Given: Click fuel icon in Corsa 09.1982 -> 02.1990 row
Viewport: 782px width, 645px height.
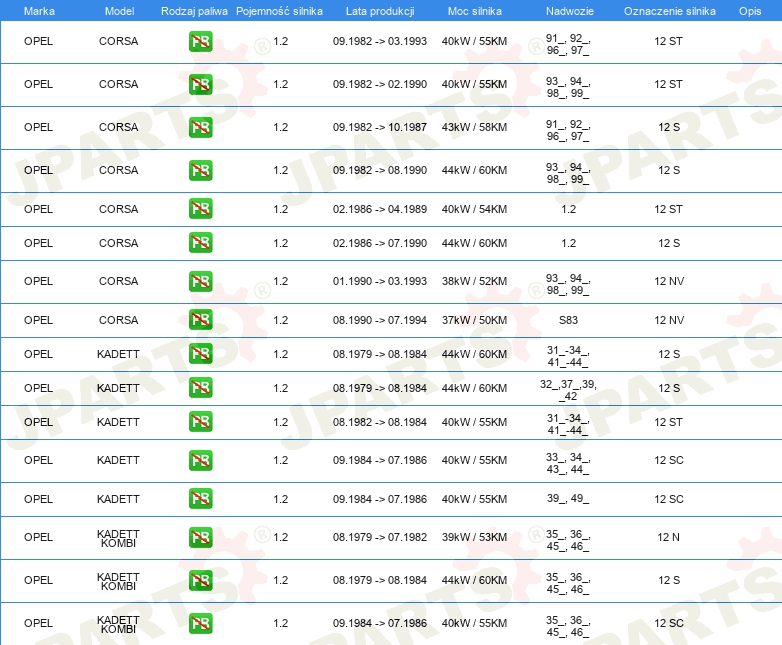Looking at the screenshot, I should [x=200, y=84].
